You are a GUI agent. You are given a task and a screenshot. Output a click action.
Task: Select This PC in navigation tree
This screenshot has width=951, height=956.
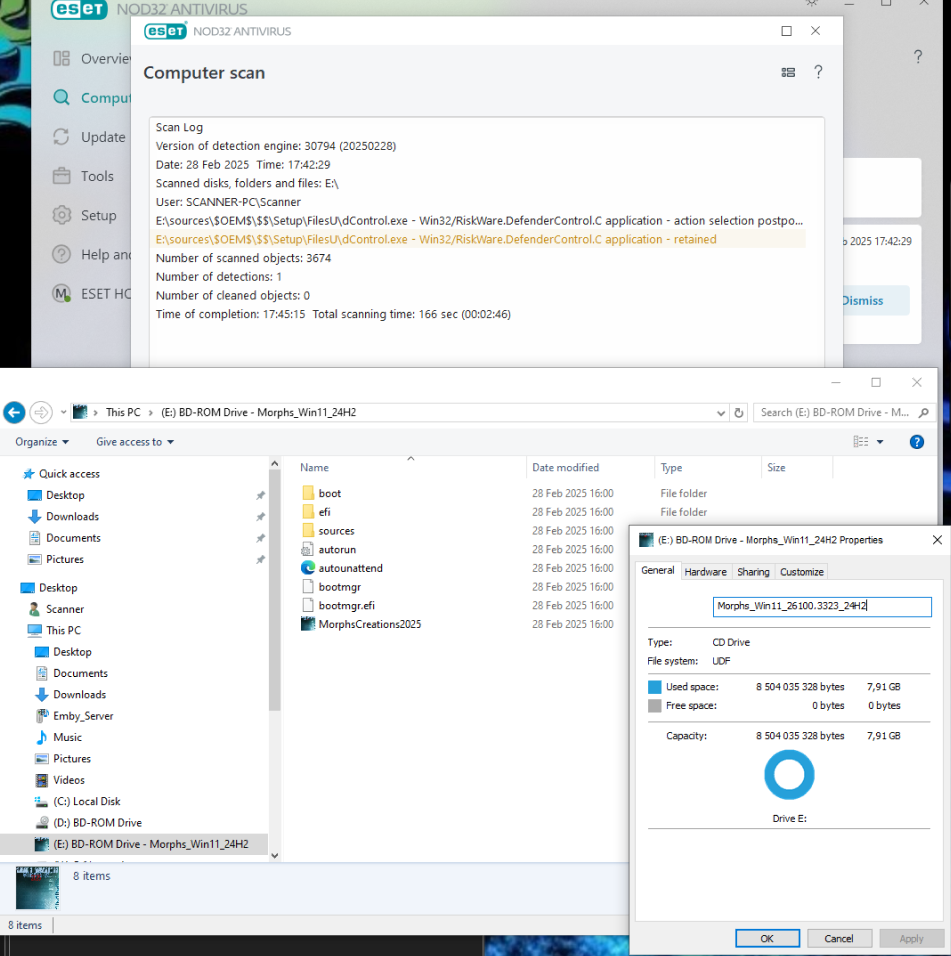click(x=63, y=630)
